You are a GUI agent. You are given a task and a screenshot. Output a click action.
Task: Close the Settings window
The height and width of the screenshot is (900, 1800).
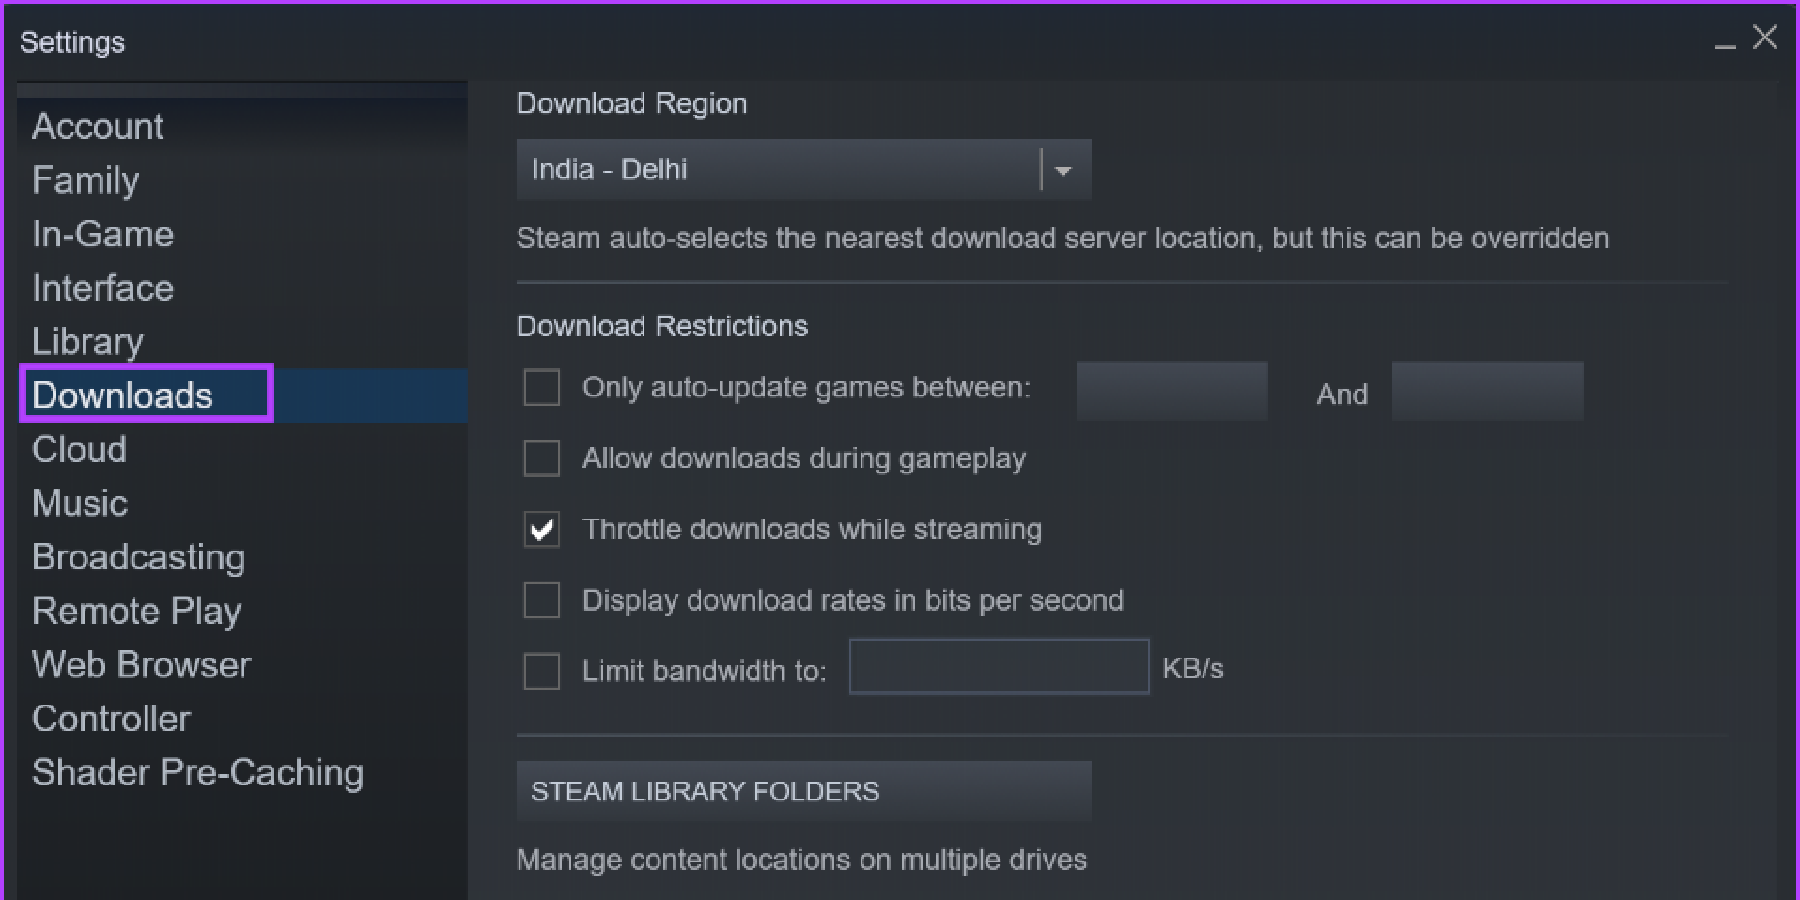point(1765,38)
